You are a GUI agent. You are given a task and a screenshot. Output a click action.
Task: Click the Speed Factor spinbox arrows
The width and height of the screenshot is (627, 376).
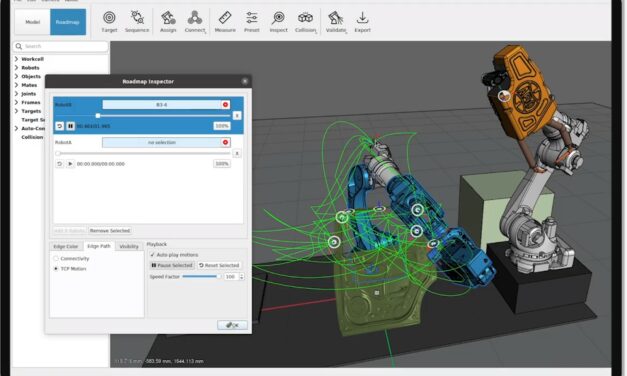(242, 276)
